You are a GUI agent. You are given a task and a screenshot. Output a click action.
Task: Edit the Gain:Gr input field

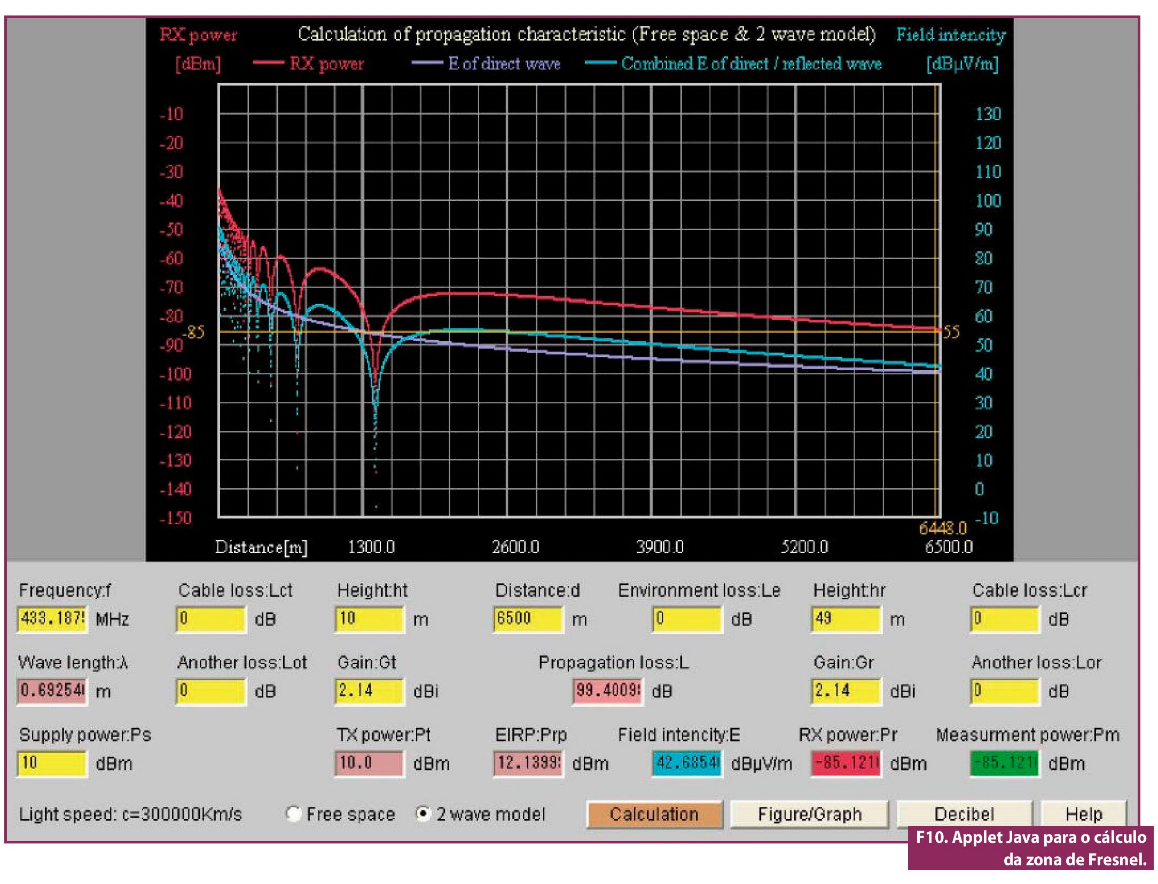[846, 691]
